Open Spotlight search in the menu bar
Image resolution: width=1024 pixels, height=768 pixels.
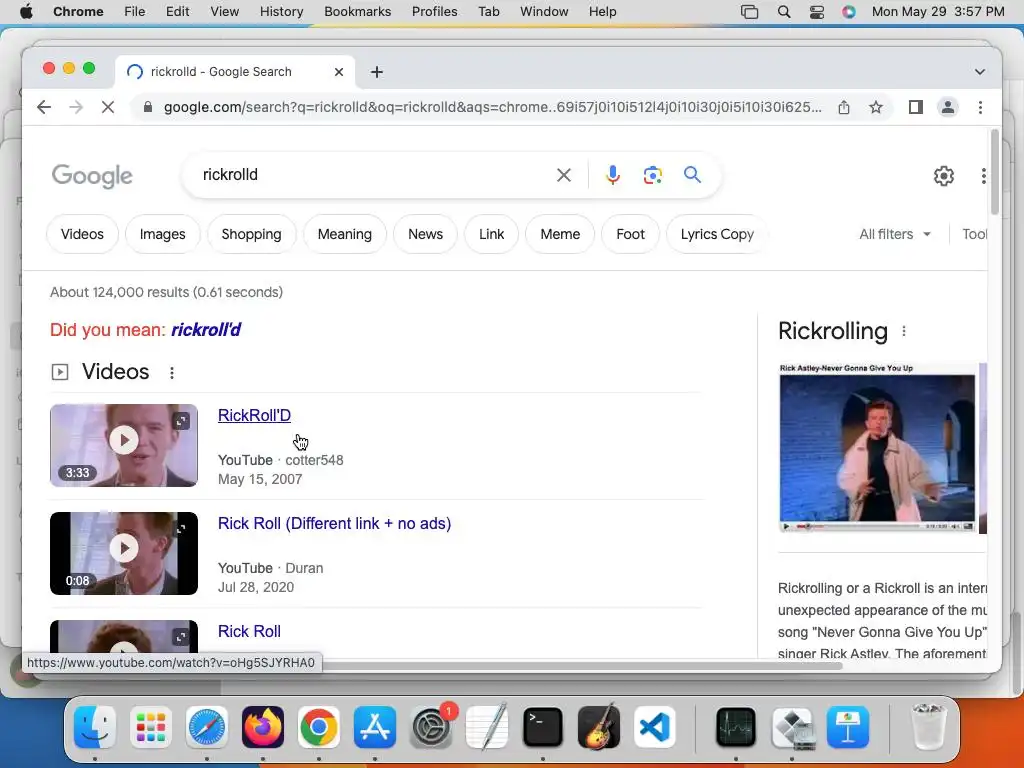[784, 12]
